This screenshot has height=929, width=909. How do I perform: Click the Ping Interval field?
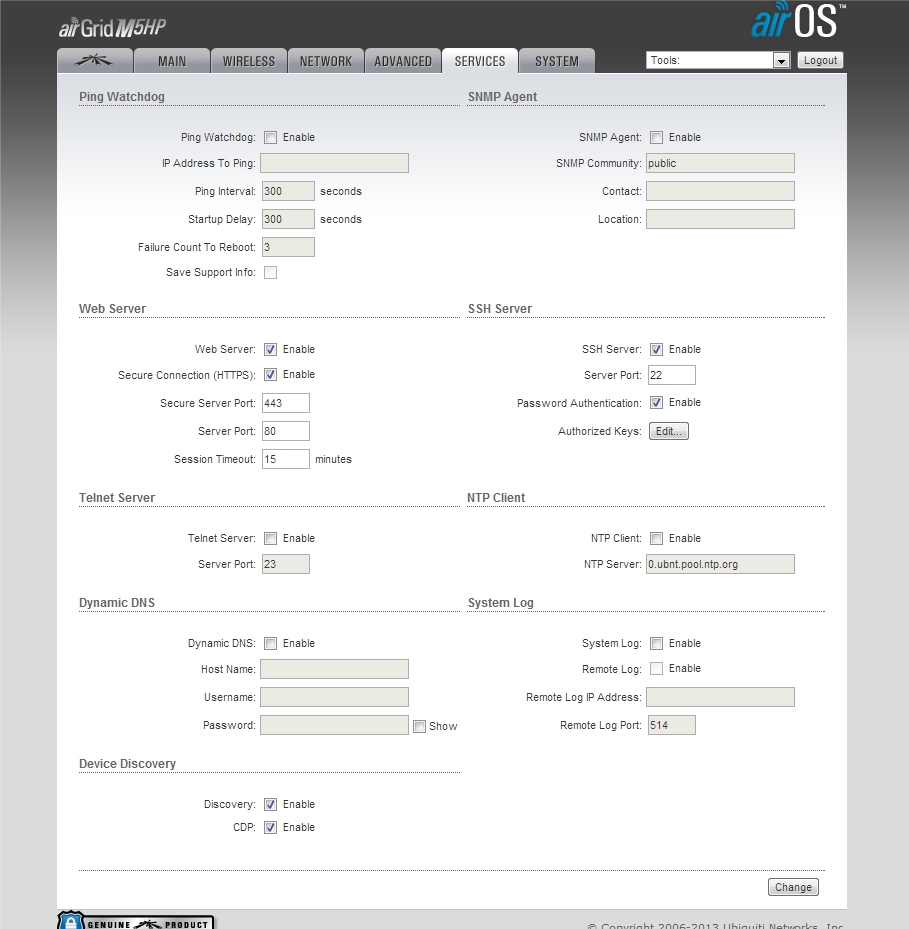click(288, 191)
